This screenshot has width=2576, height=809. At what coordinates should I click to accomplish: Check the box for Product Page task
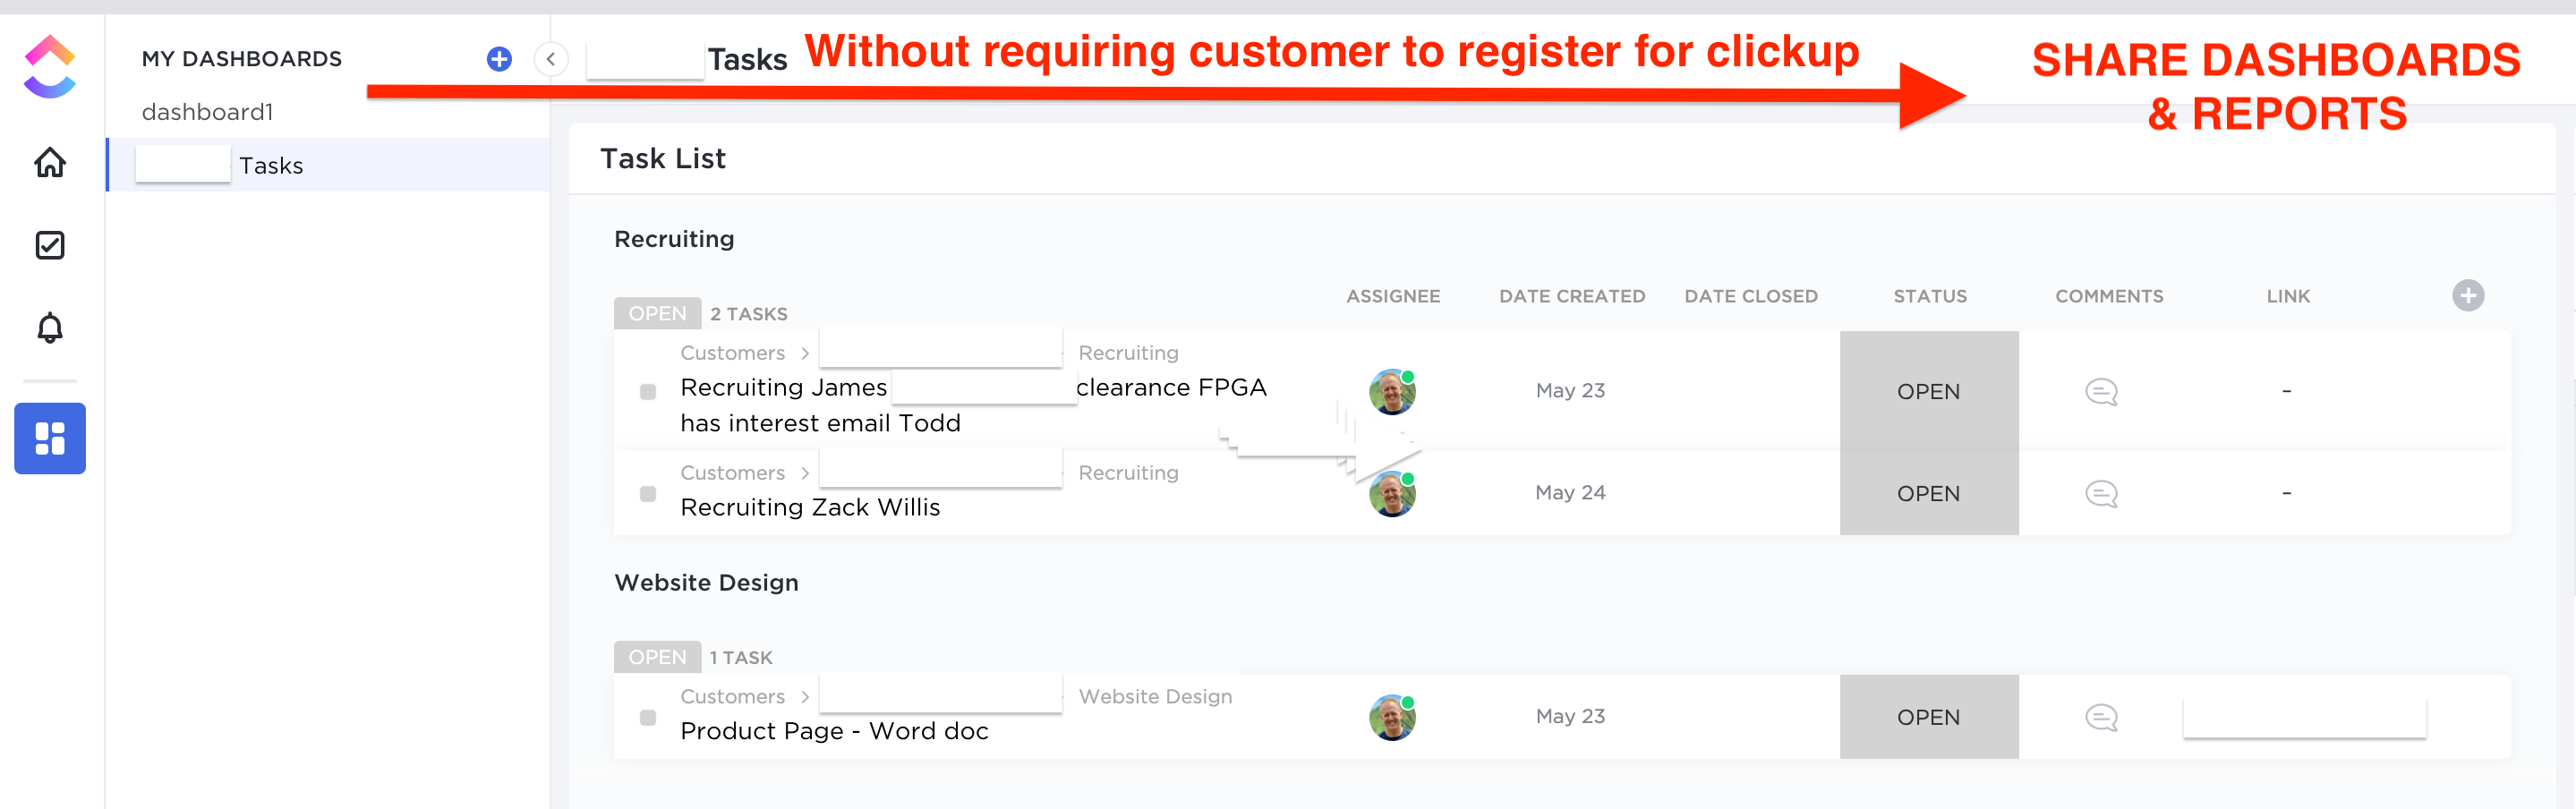coord(648,718)
